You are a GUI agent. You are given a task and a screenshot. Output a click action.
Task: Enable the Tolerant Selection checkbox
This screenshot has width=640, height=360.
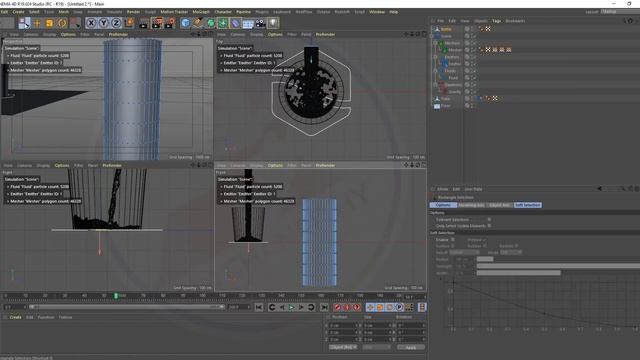click(x=489, y=220)
